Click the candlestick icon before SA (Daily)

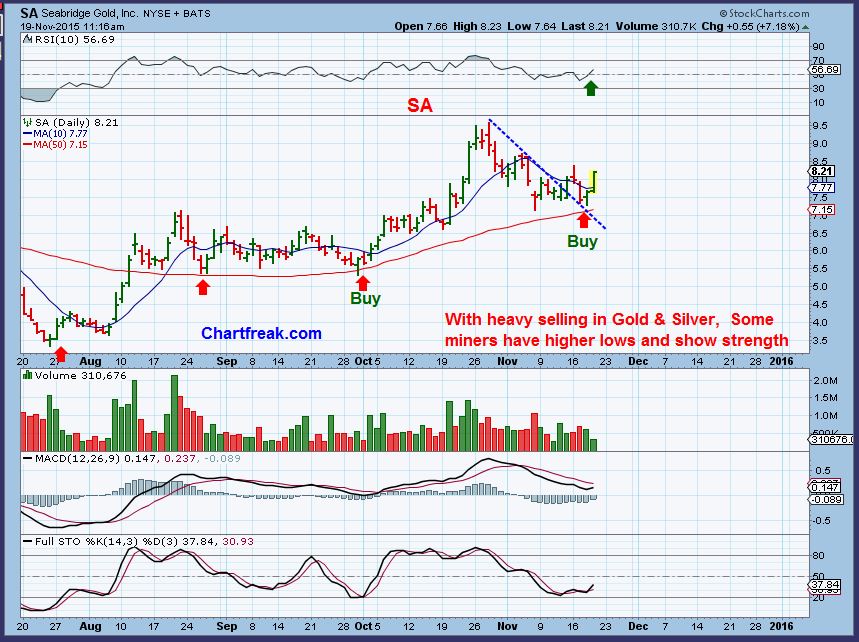pyautogui.click(x=27, y=123)
